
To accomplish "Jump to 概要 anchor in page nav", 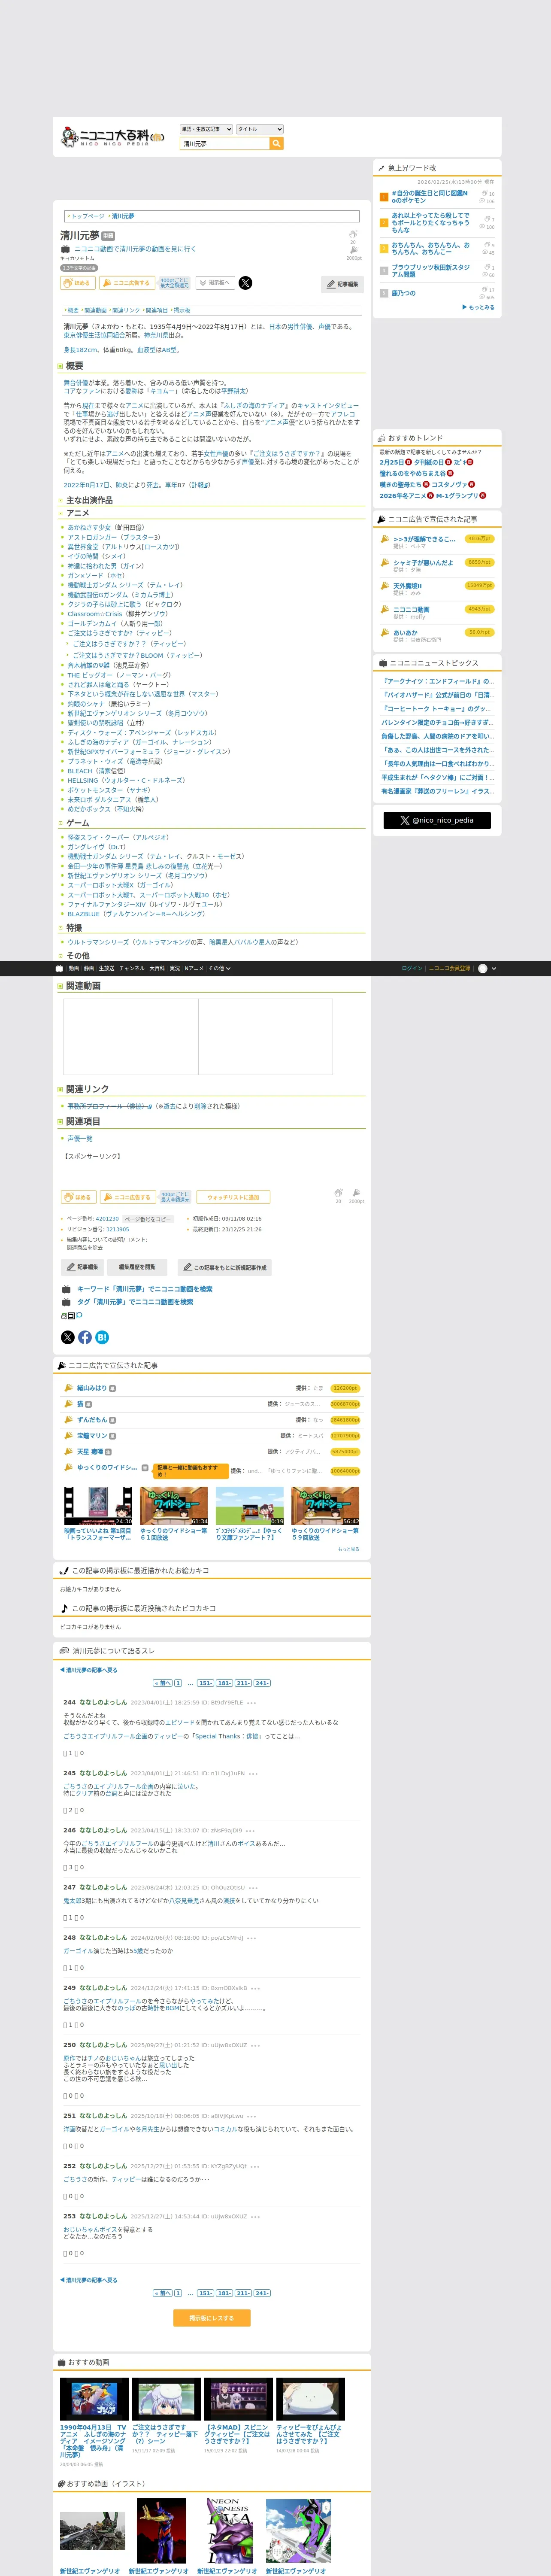I will pos(72,310).
